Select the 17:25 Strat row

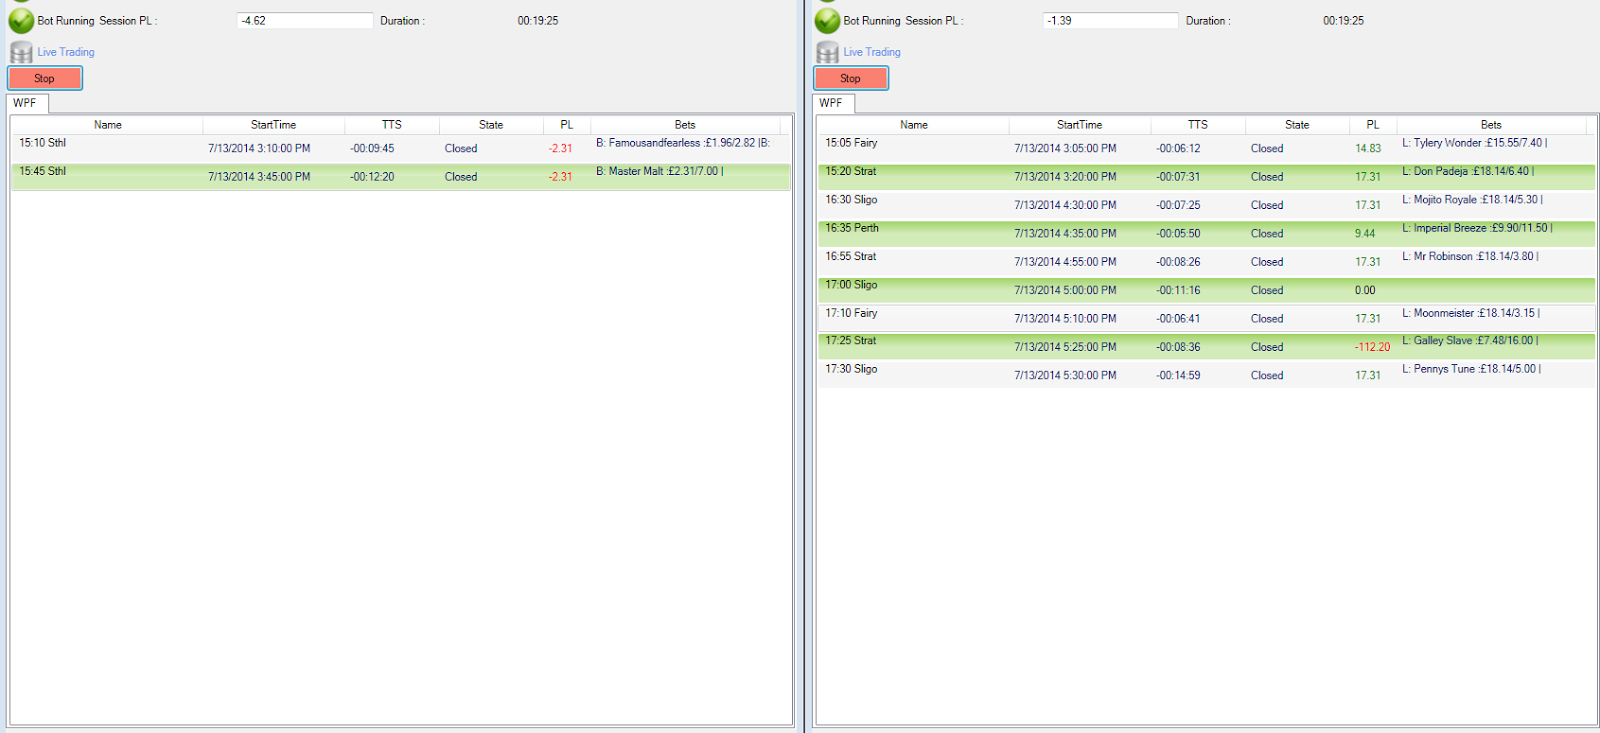[x=1207, y=346]
